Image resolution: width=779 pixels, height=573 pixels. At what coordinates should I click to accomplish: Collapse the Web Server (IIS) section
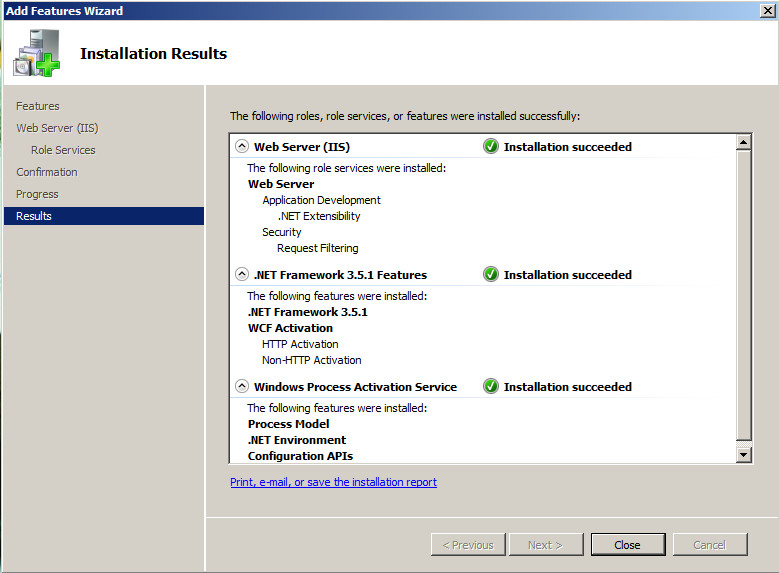pos(242,146)
